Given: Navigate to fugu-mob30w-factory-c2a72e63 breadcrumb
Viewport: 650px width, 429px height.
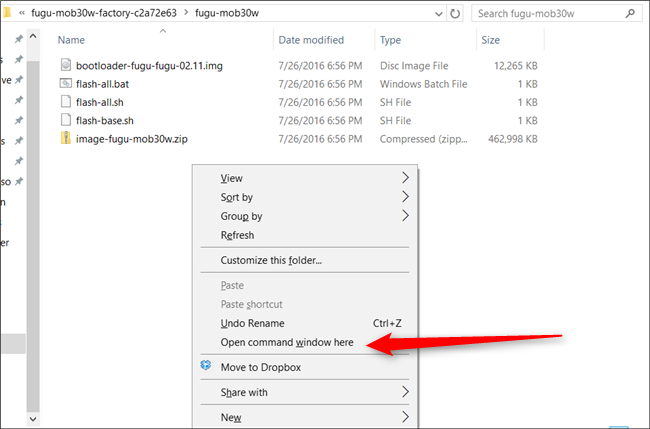Looking at the screenshot, I should (x=104, y=13).
